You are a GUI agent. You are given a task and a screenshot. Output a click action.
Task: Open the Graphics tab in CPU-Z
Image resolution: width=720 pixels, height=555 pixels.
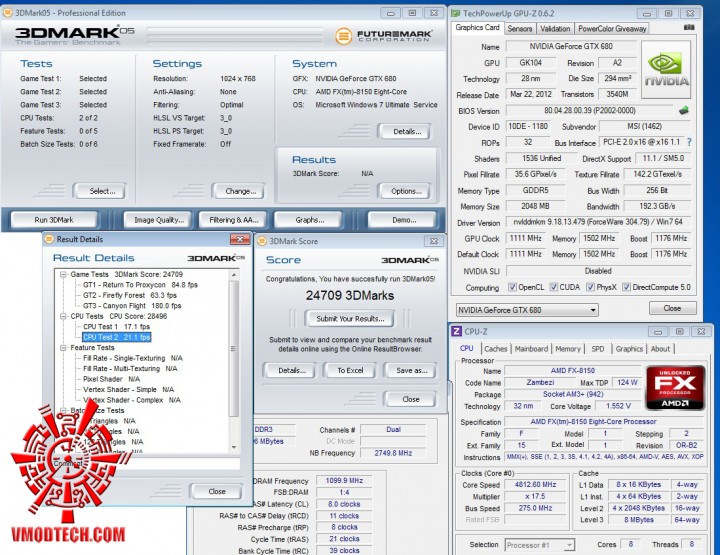pos(629,349)
